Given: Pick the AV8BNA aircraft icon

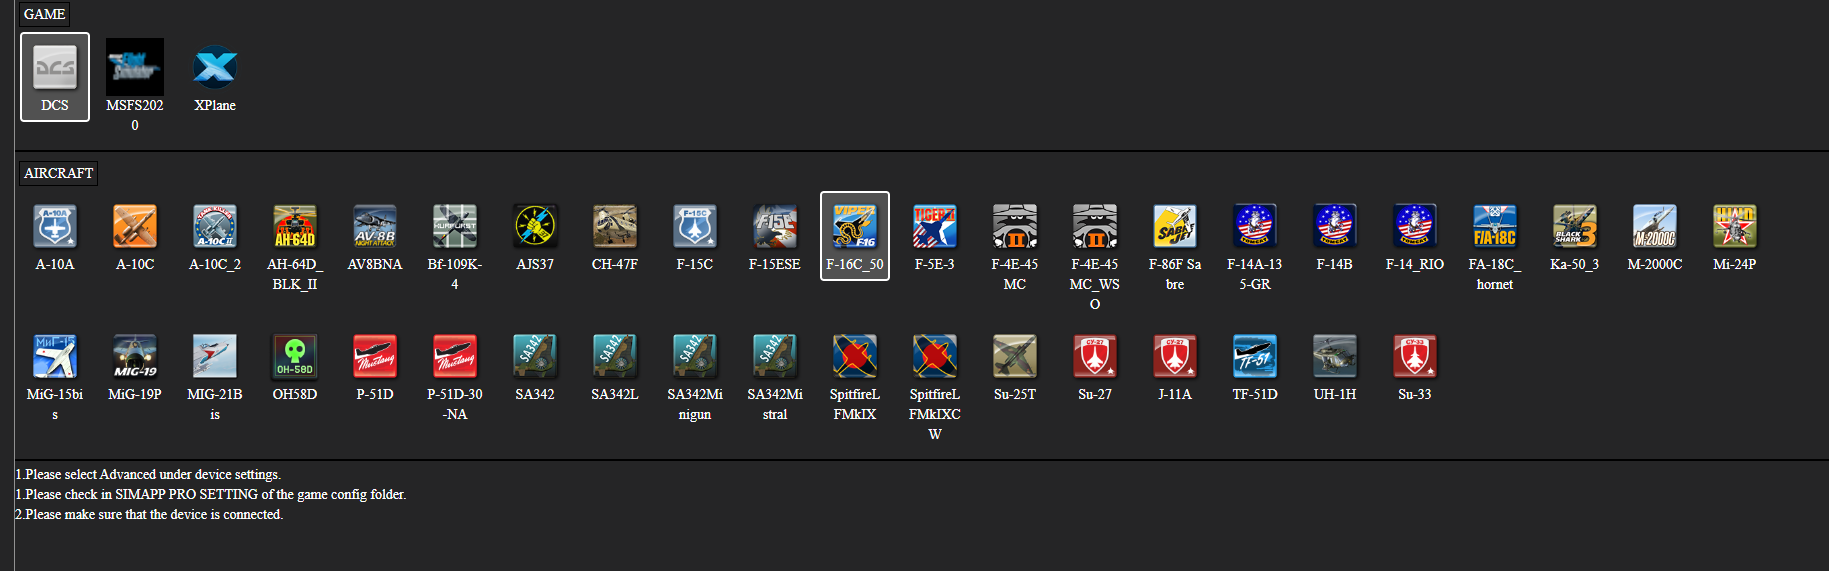Looking at the screenshot, I should 375,226.
